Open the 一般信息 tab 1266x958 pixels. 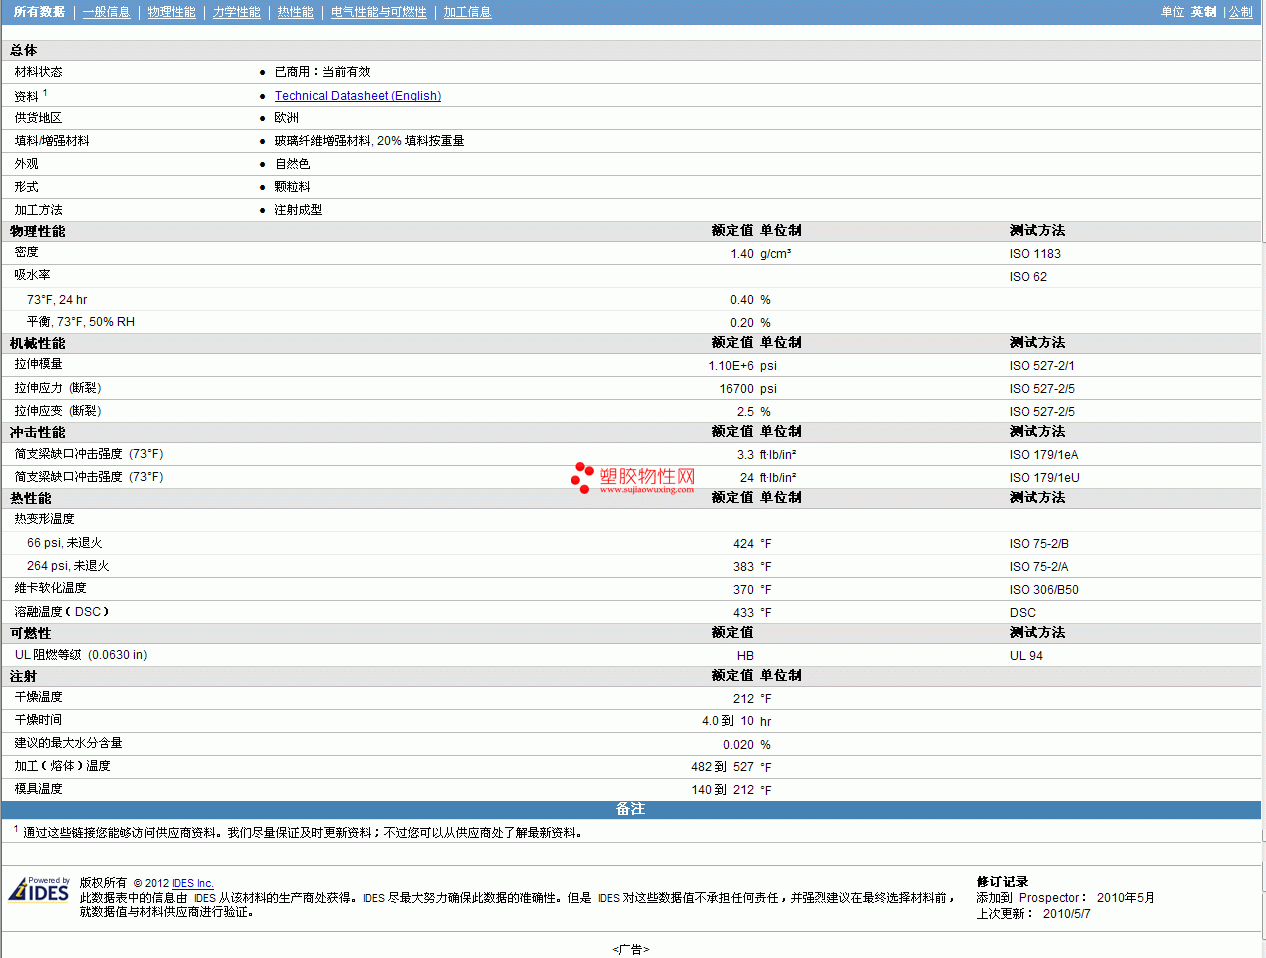point(106,12)
